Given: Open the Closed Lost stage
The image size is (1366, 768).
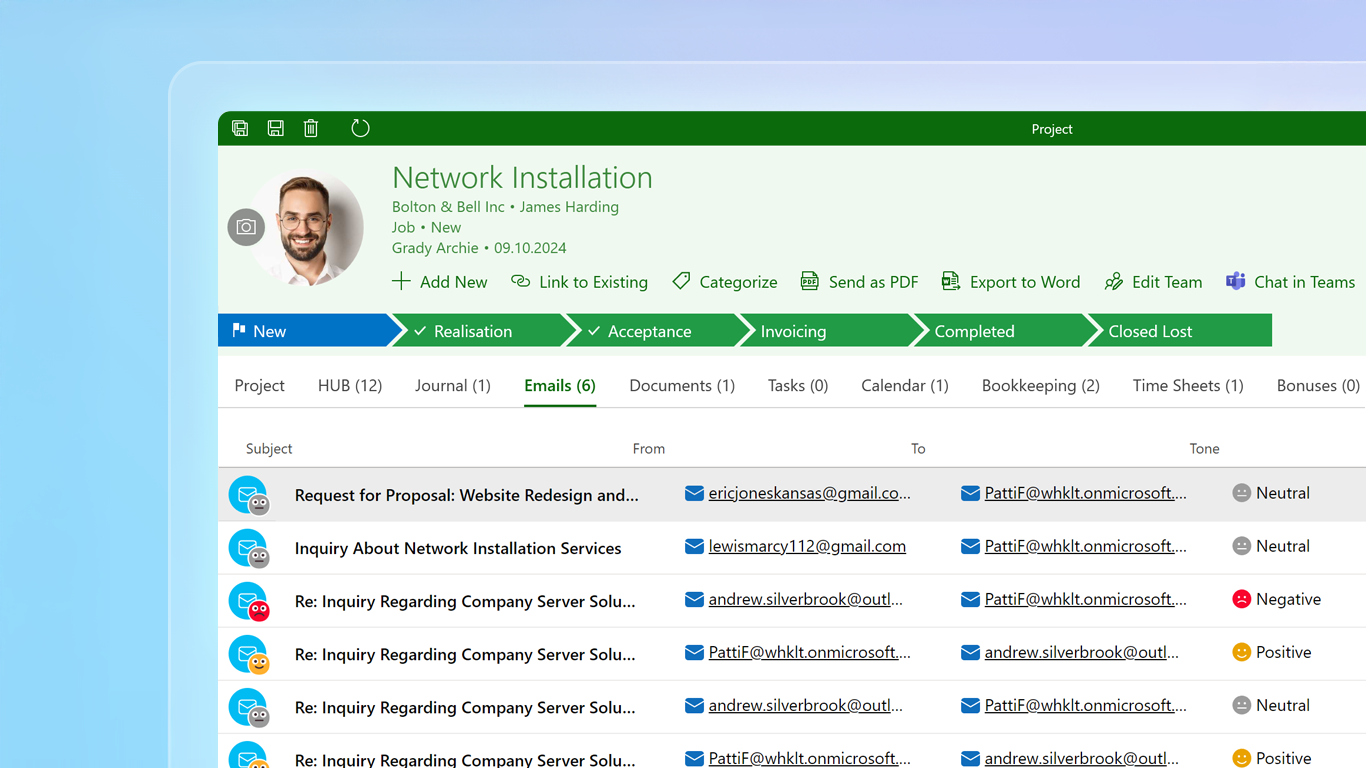Looking at the screenshot, I should (1148, 330).
